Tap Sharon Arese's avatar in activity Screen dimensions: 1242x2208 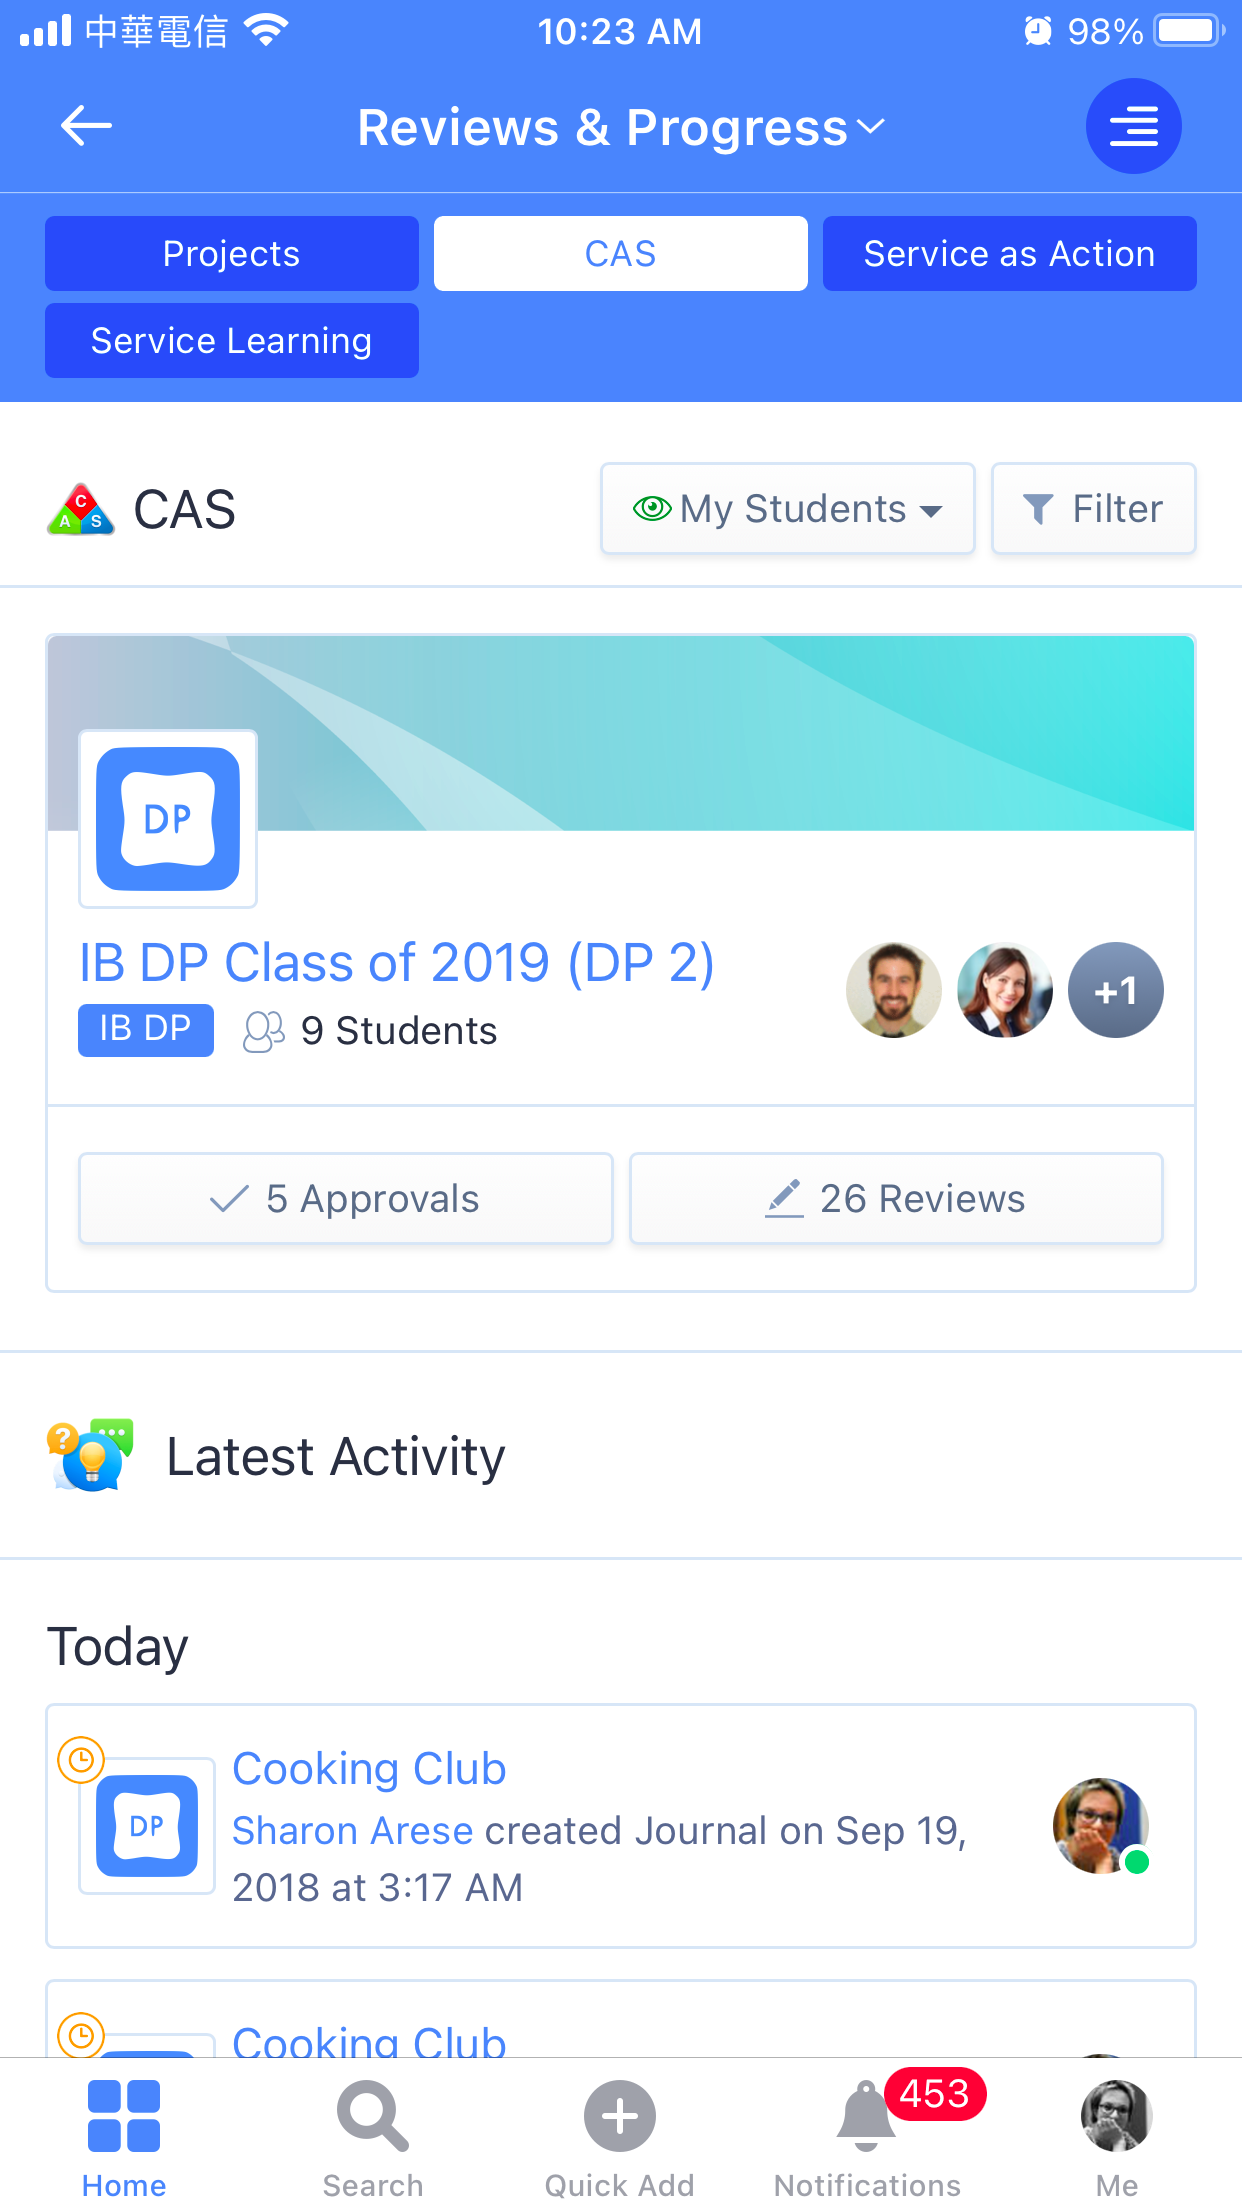click(x=1100, y=1825)
